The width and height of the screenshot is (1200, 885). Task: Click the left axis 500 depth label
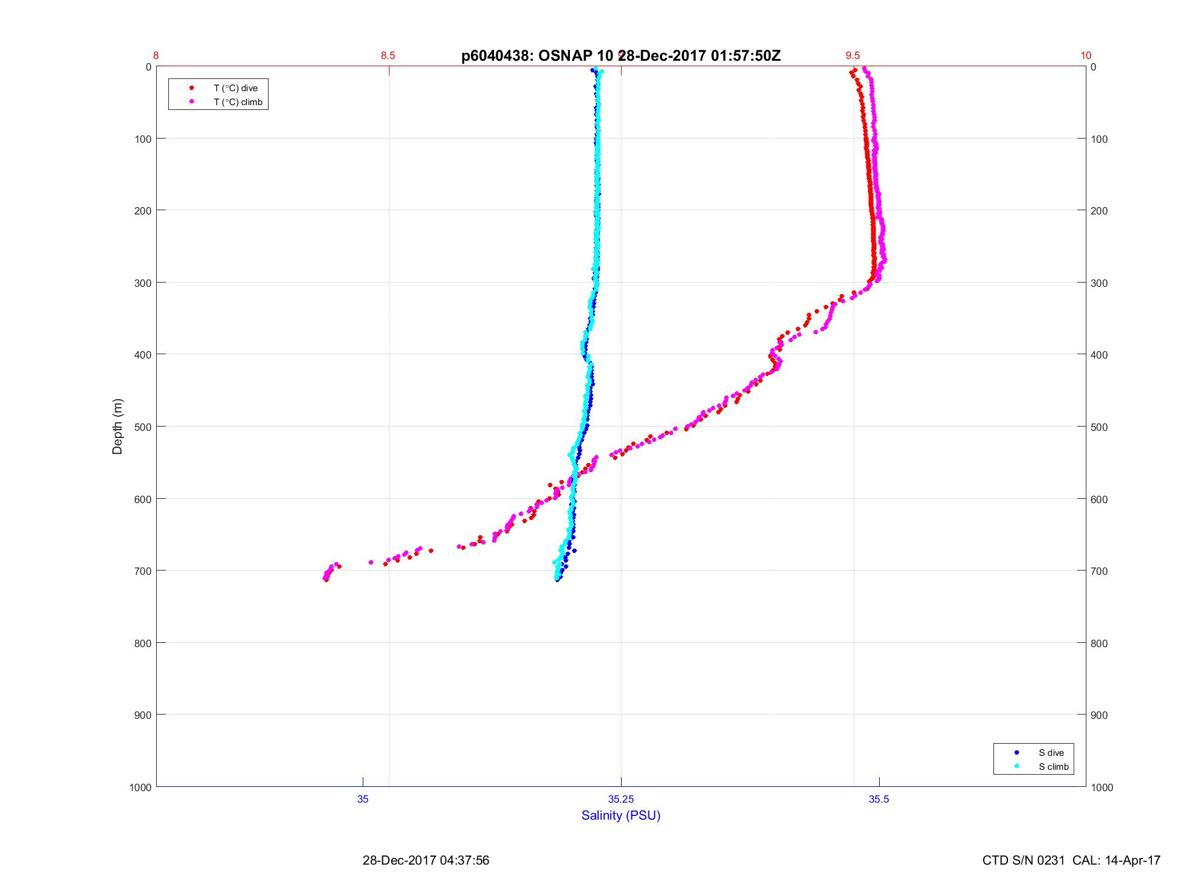pos(142,427)
